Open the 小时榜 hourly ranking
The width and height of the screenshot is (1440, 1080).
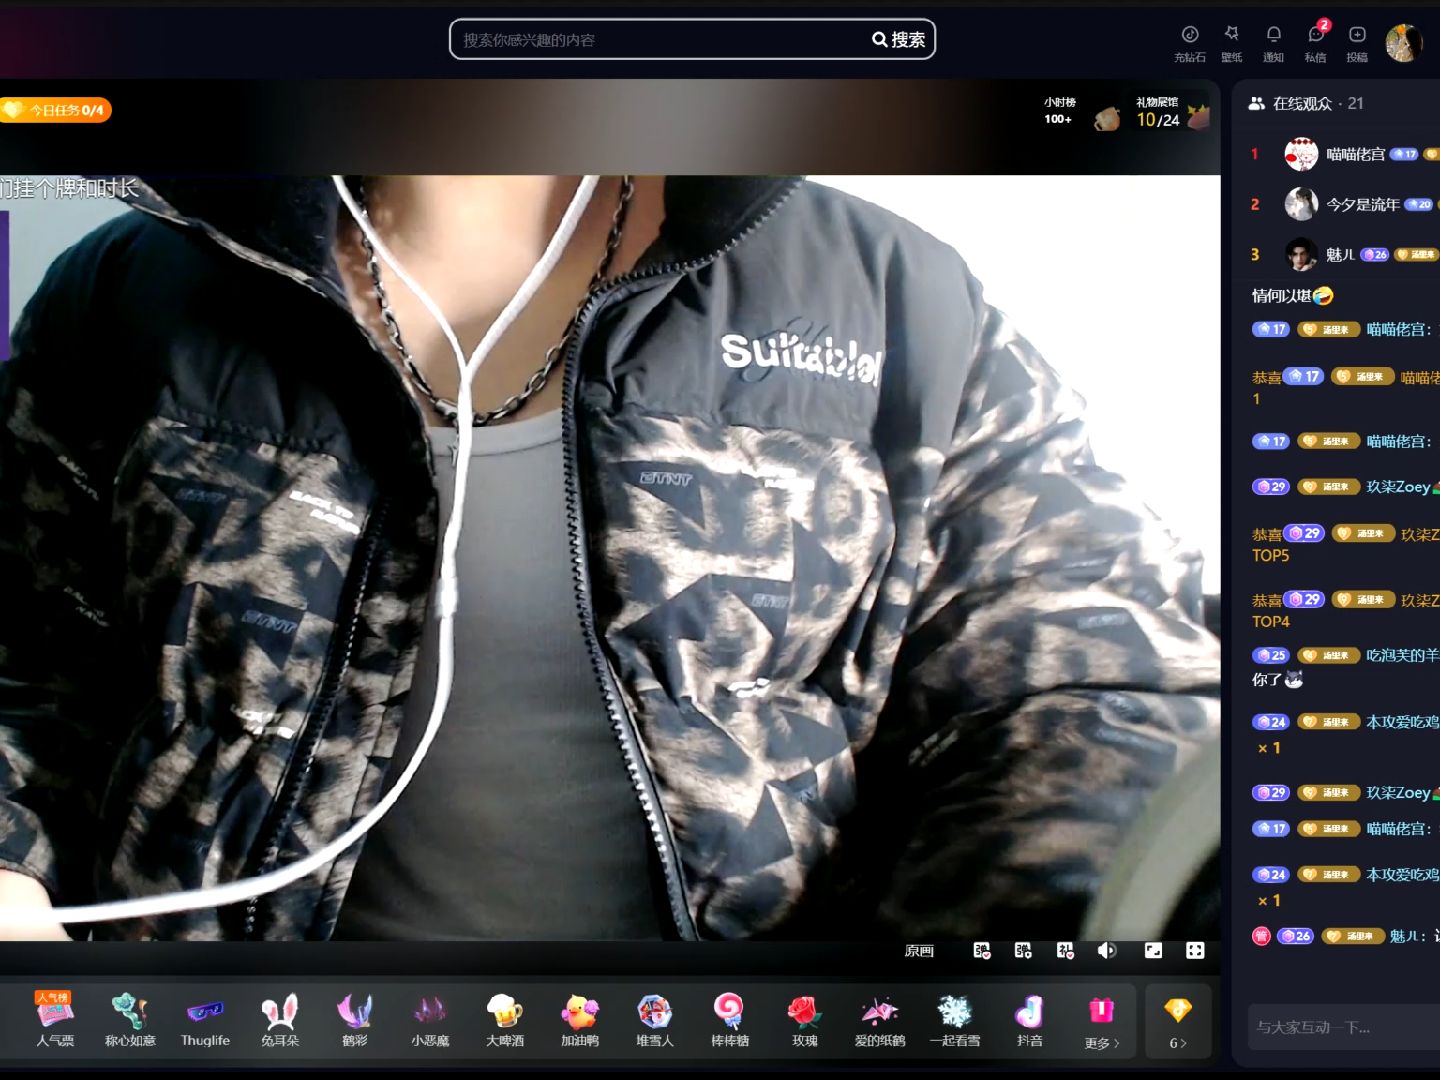1059,110
